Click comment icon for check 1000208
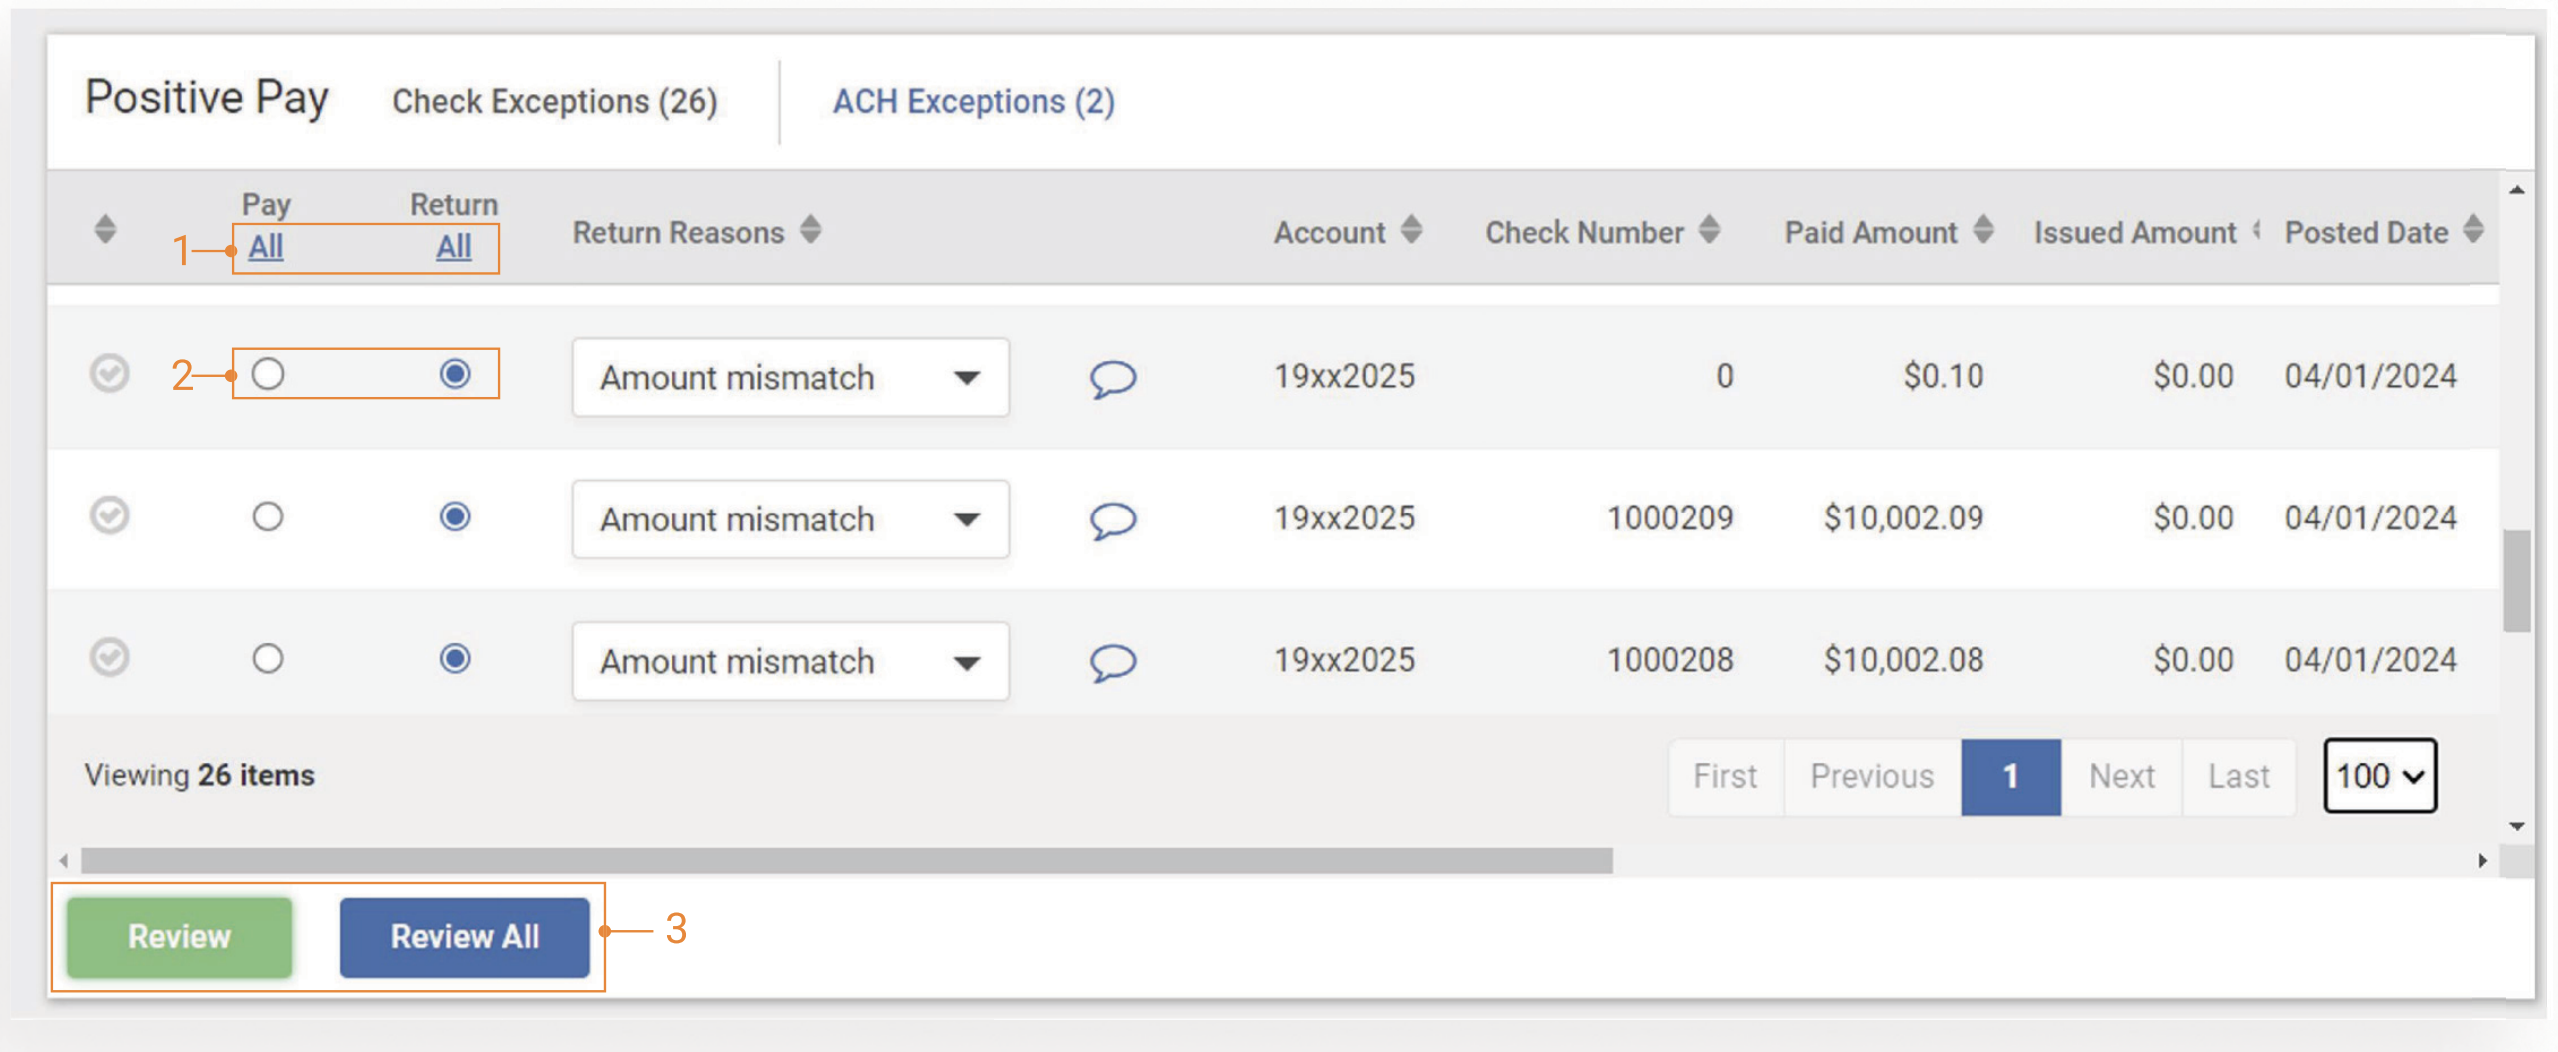 pos(1112,662)
